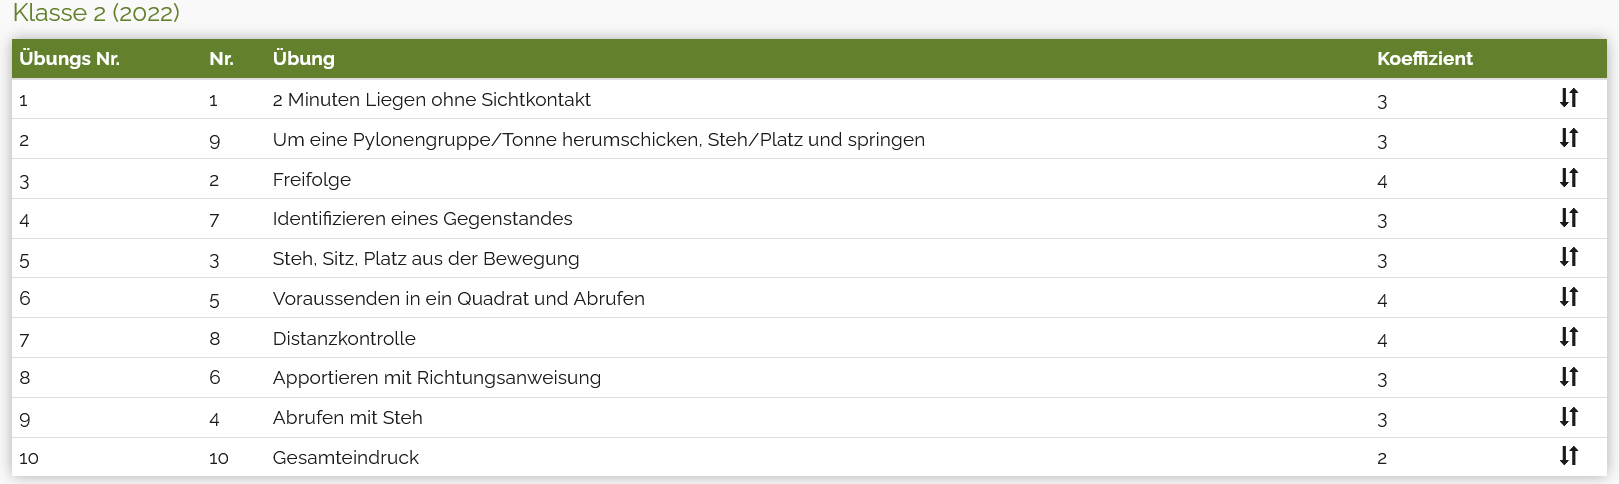Click reorder icon for Voraussenden in ein Quadrat
The image size is (1619, 484).
pyautogui.click(x=1568, y=297)
